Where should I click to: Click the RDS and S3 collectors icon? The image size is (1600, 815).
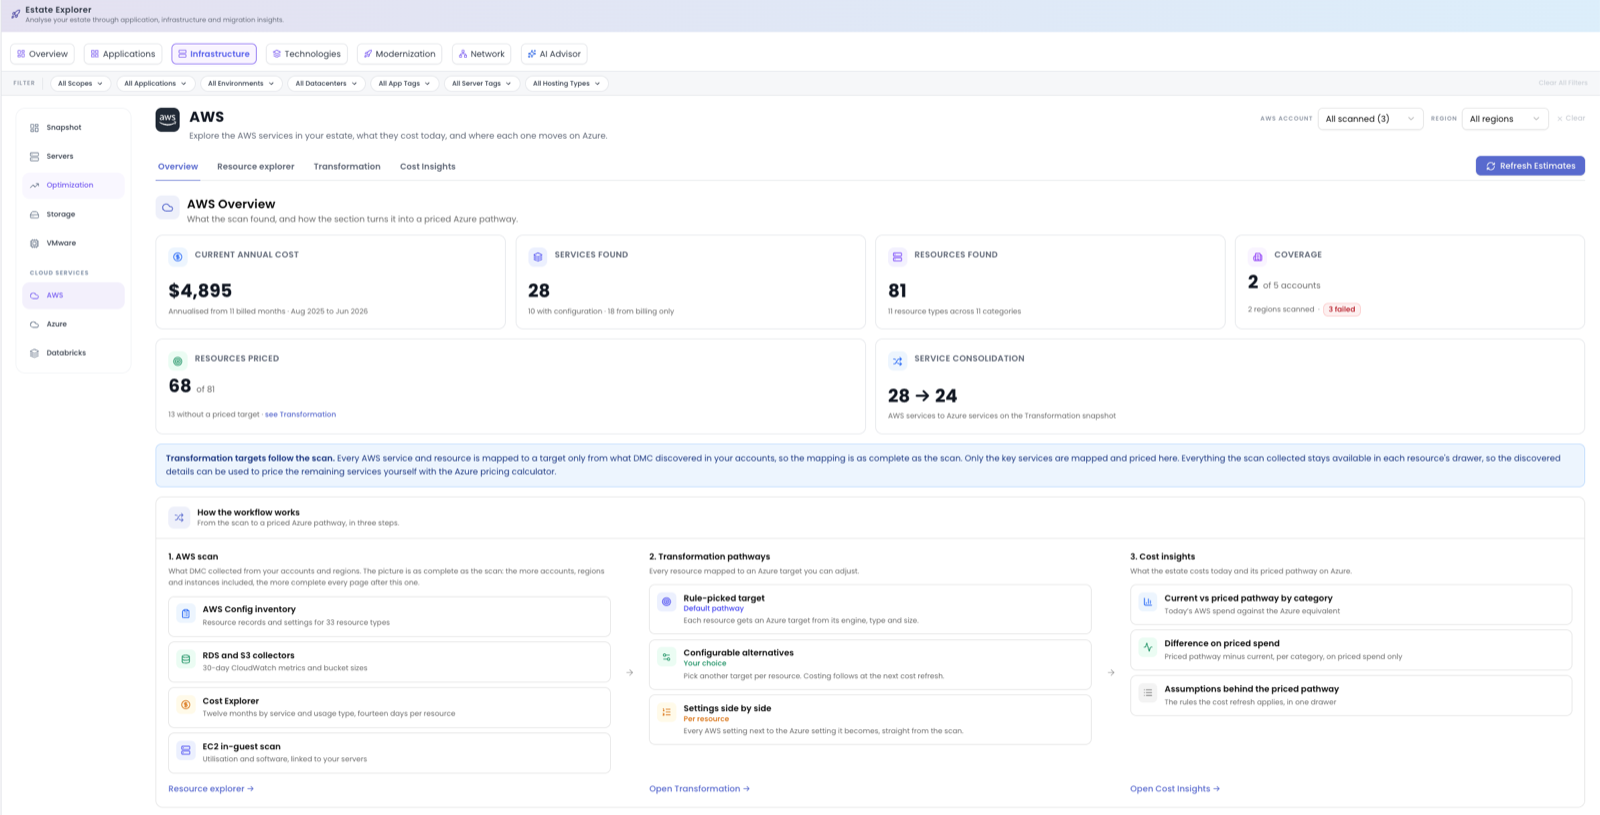(185, 660)
